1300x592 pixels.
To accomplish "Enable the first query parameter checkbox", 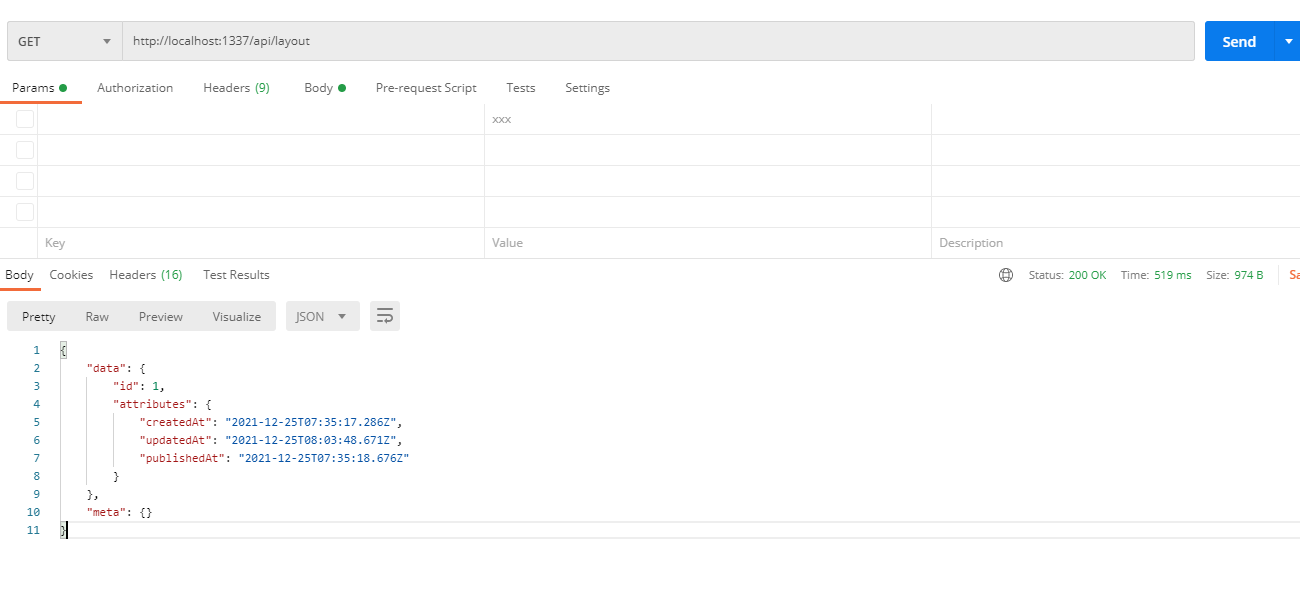I will [x=25, y=118].
